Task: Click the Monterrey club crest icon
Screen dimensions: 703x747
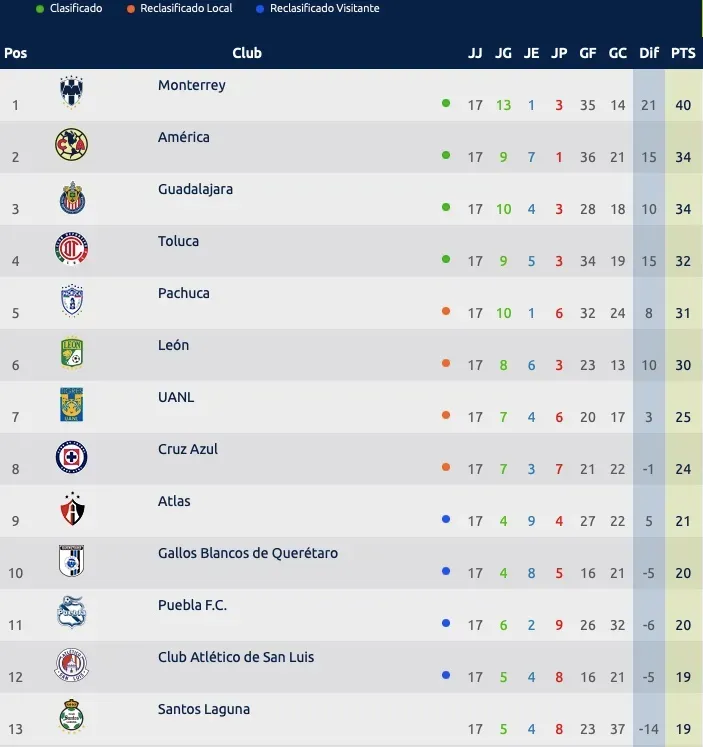Action: (x=72, y=92)
